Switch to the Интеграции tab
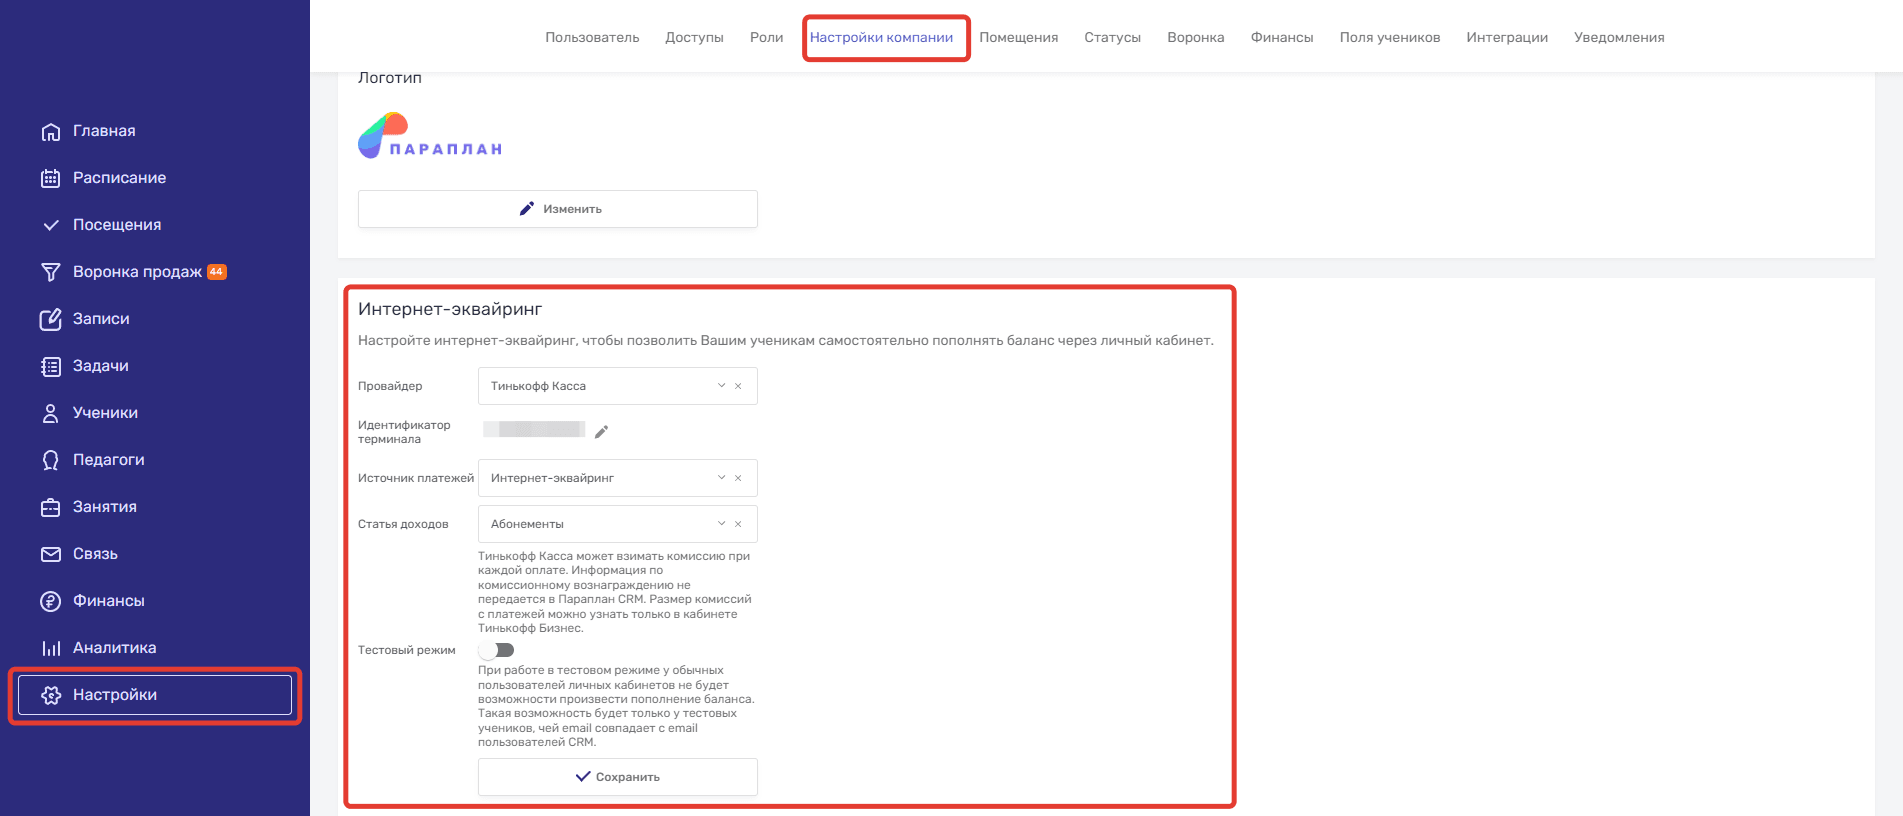 coord(1506,38)
